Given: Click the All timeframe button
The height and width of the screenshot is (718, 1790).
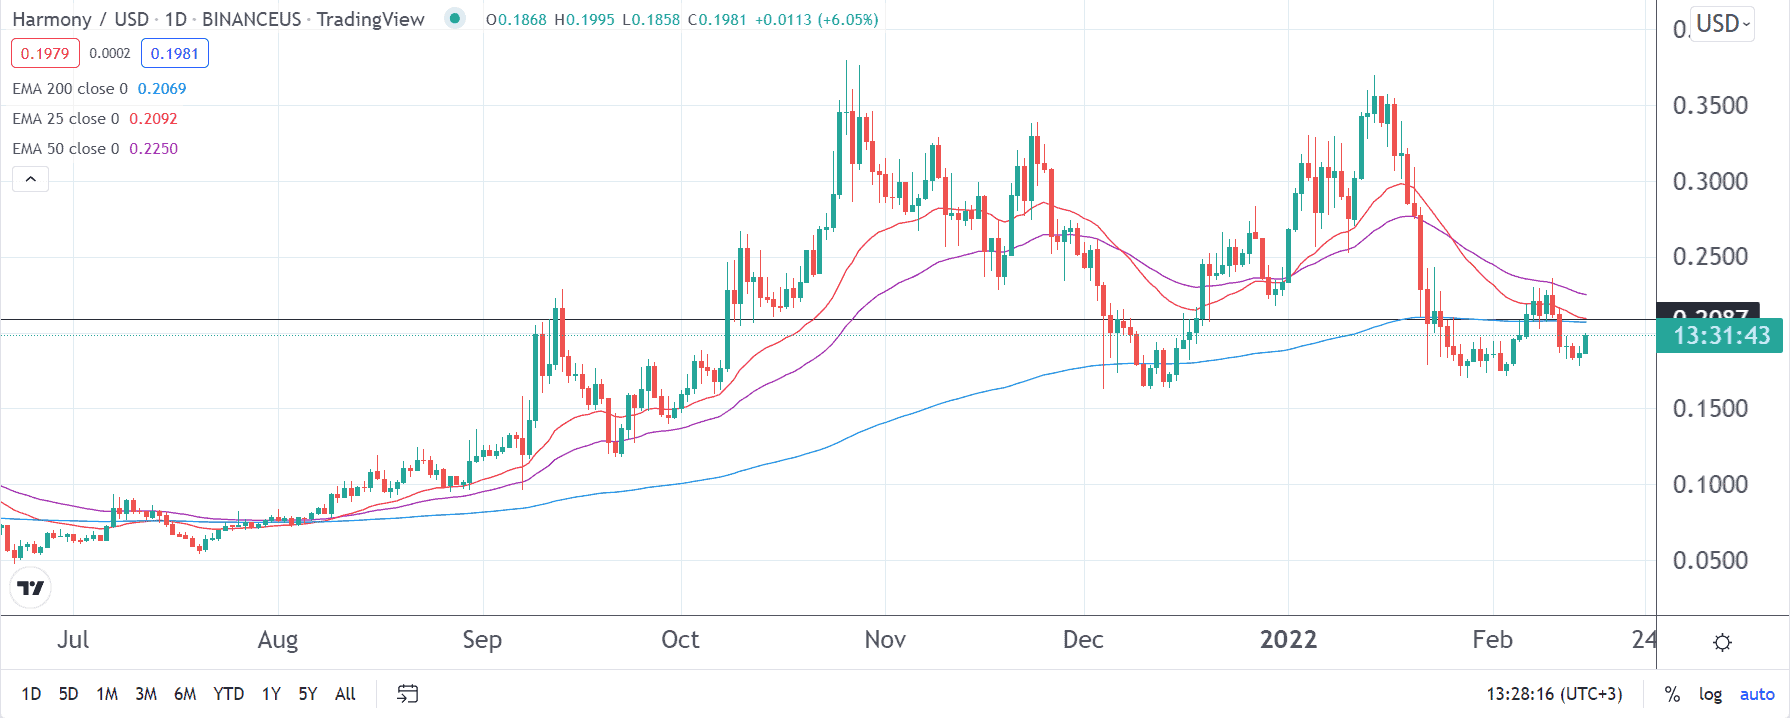Looking at the screenshot, I should pos(344,693).
